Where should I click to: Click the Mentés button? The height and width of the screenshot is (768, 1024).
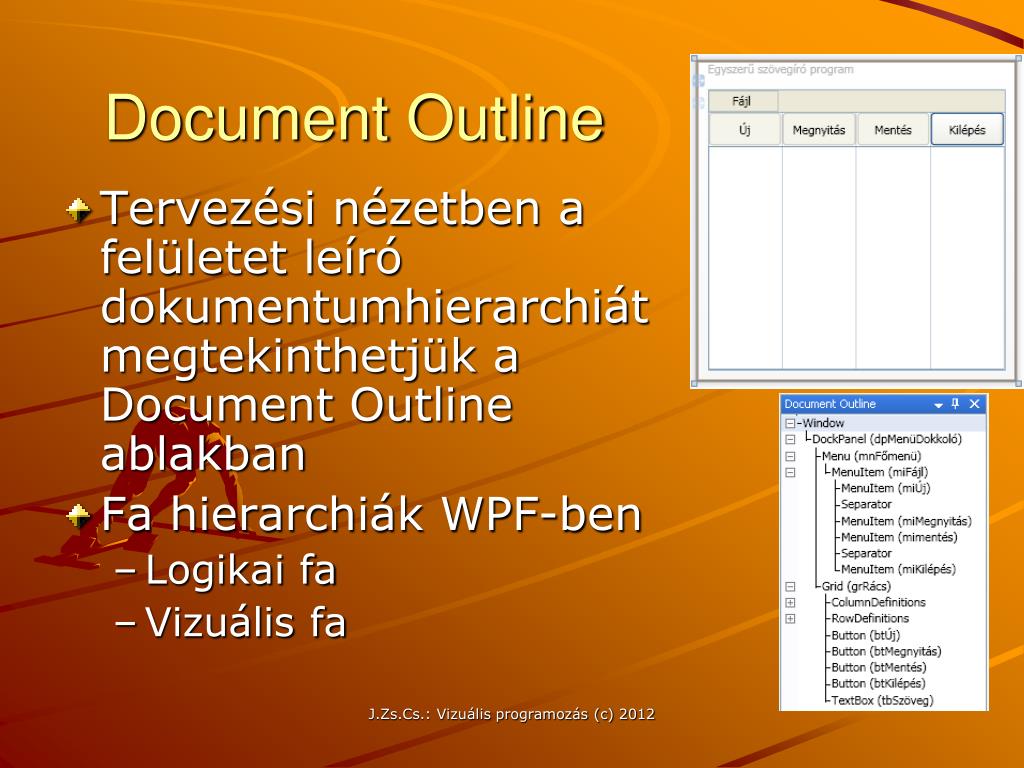pos(893,129)
